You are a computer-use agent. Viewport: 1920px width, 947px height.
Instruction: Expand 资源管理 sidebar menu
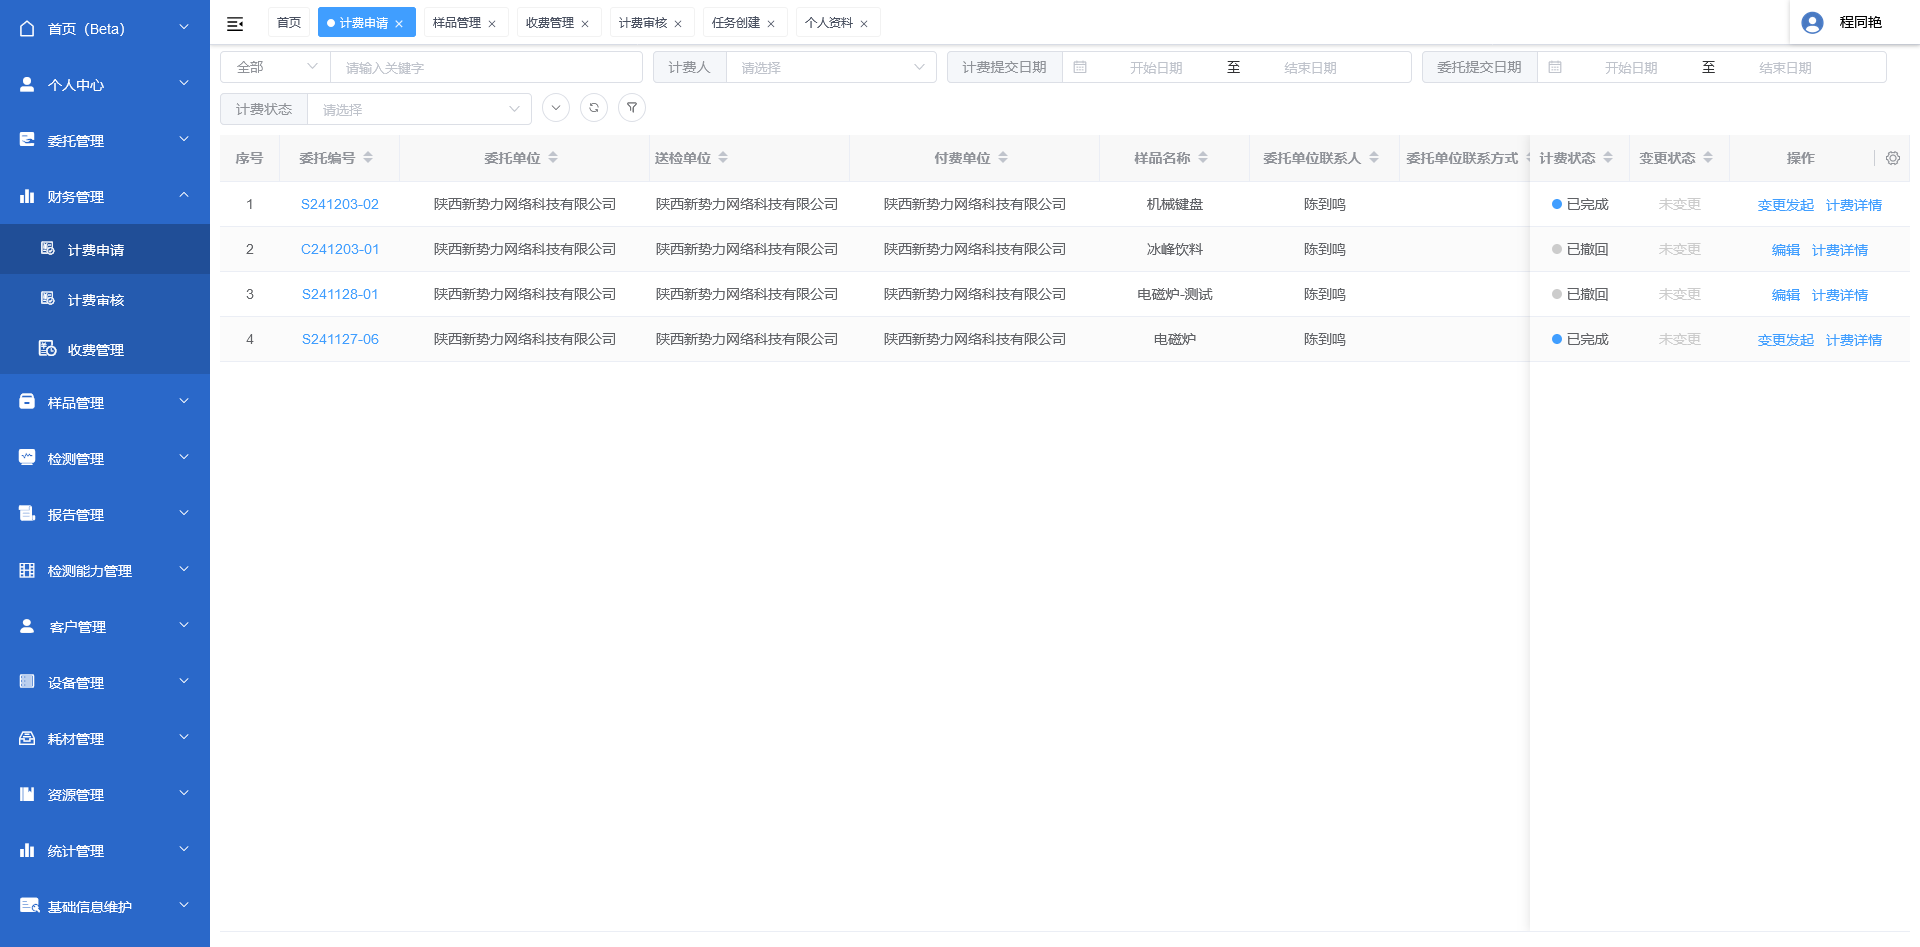(105, 794)
